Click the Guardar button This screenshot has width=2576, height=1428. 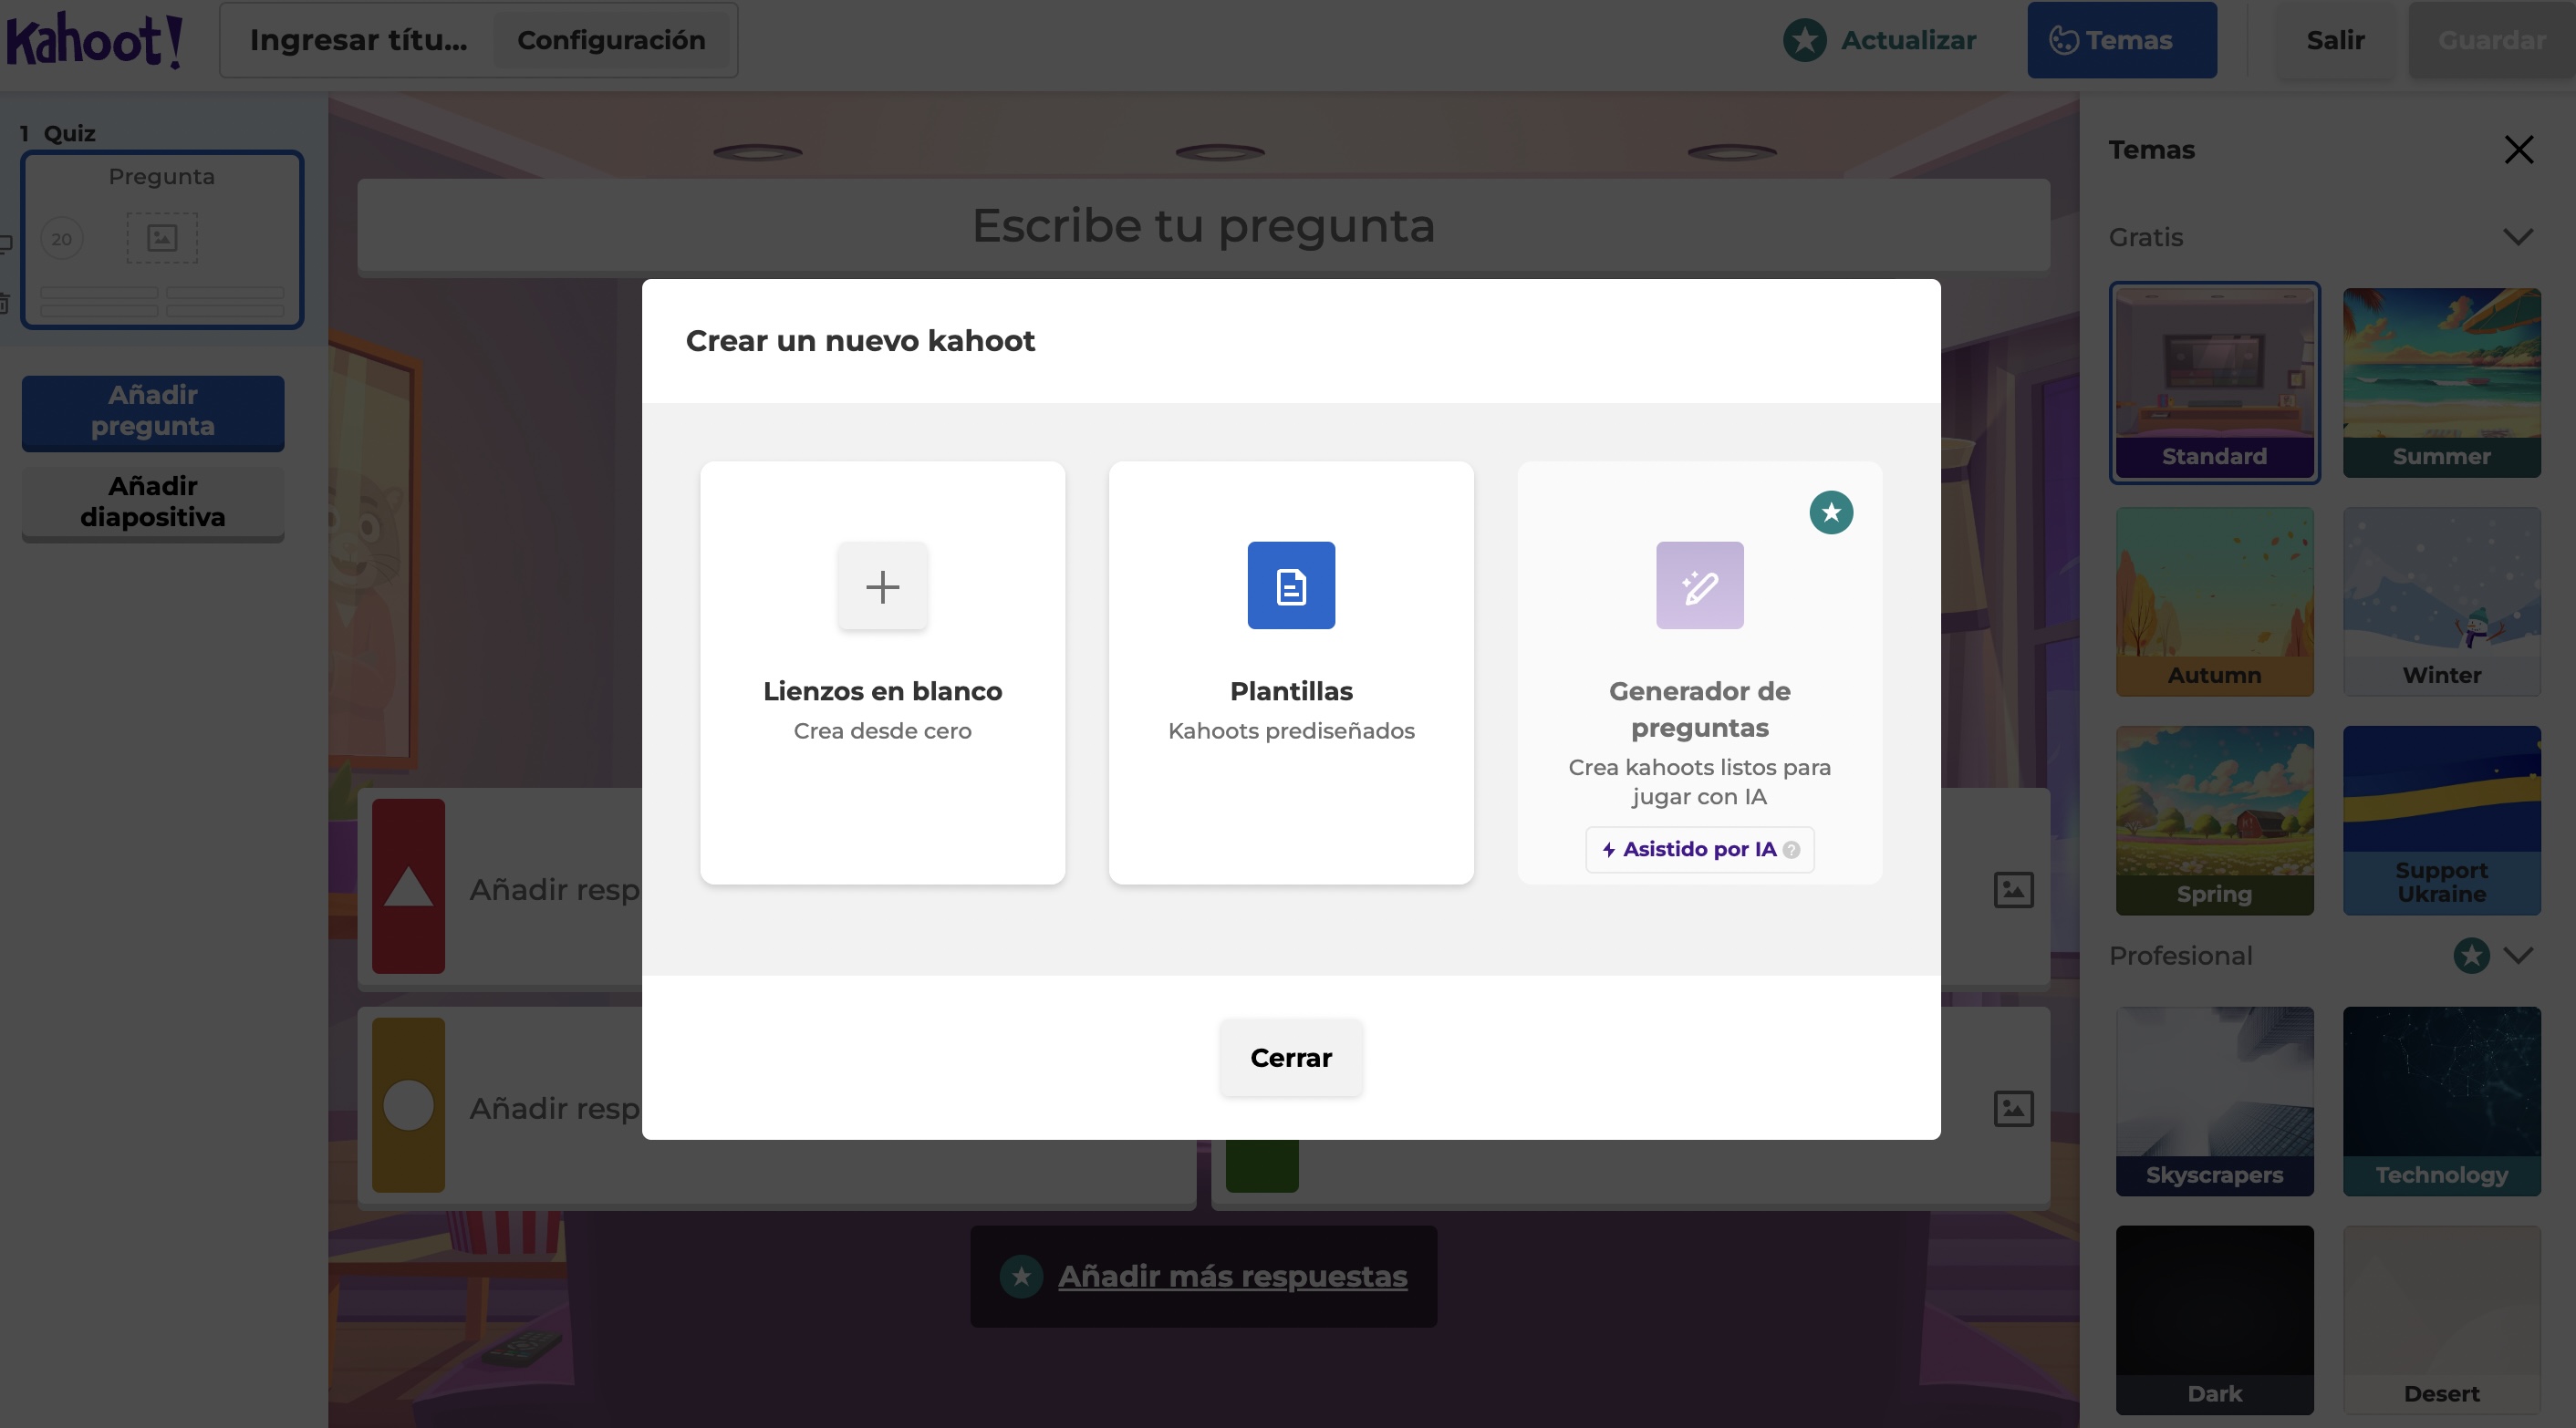click(2491, 40)
